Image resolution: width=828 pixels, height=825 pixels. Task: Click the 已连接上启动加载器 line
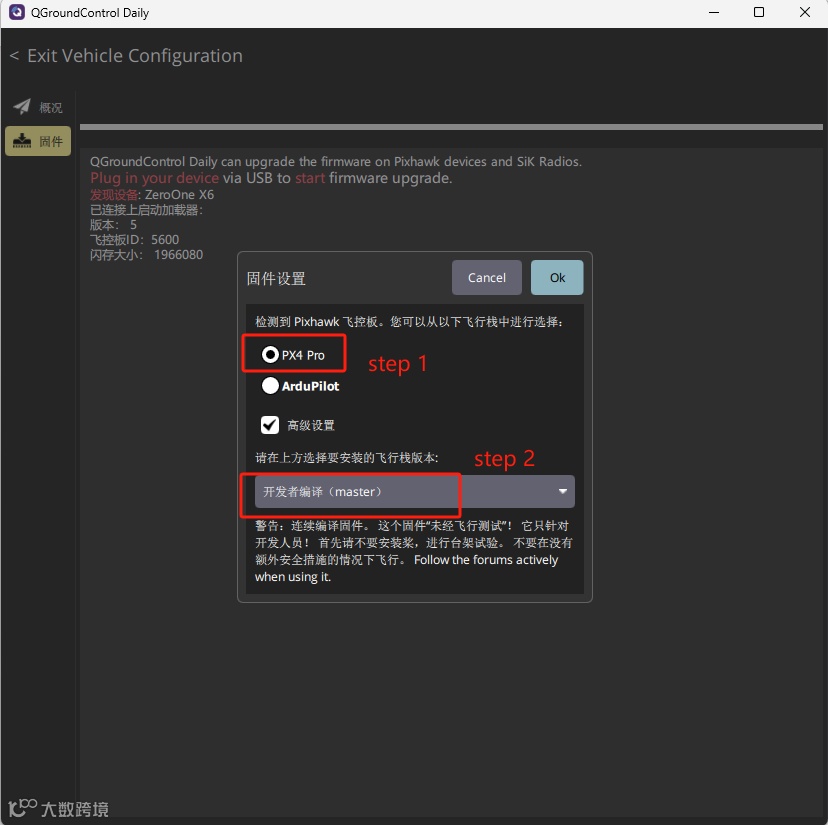(x=146, y=210)
